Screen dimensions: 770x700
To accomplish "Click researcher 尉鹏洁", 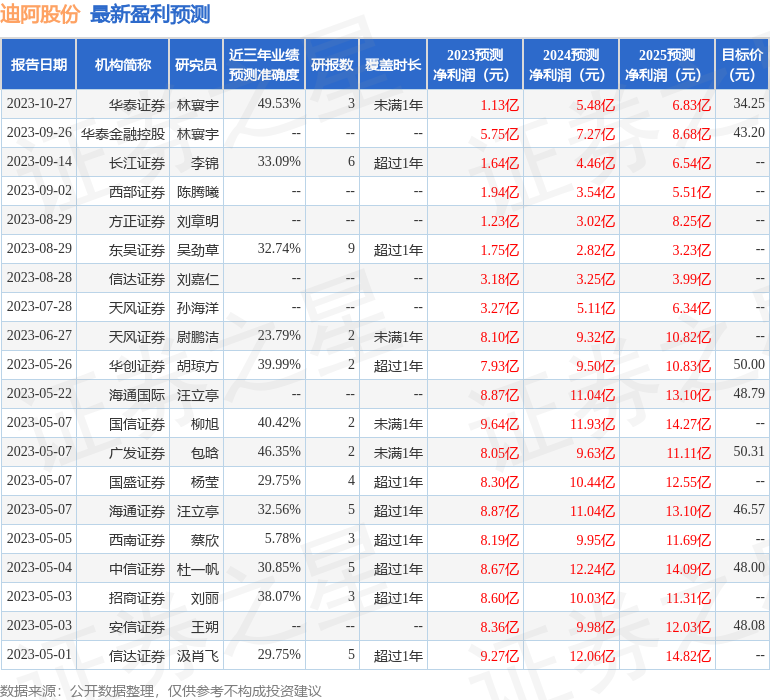I will point(198,337).
